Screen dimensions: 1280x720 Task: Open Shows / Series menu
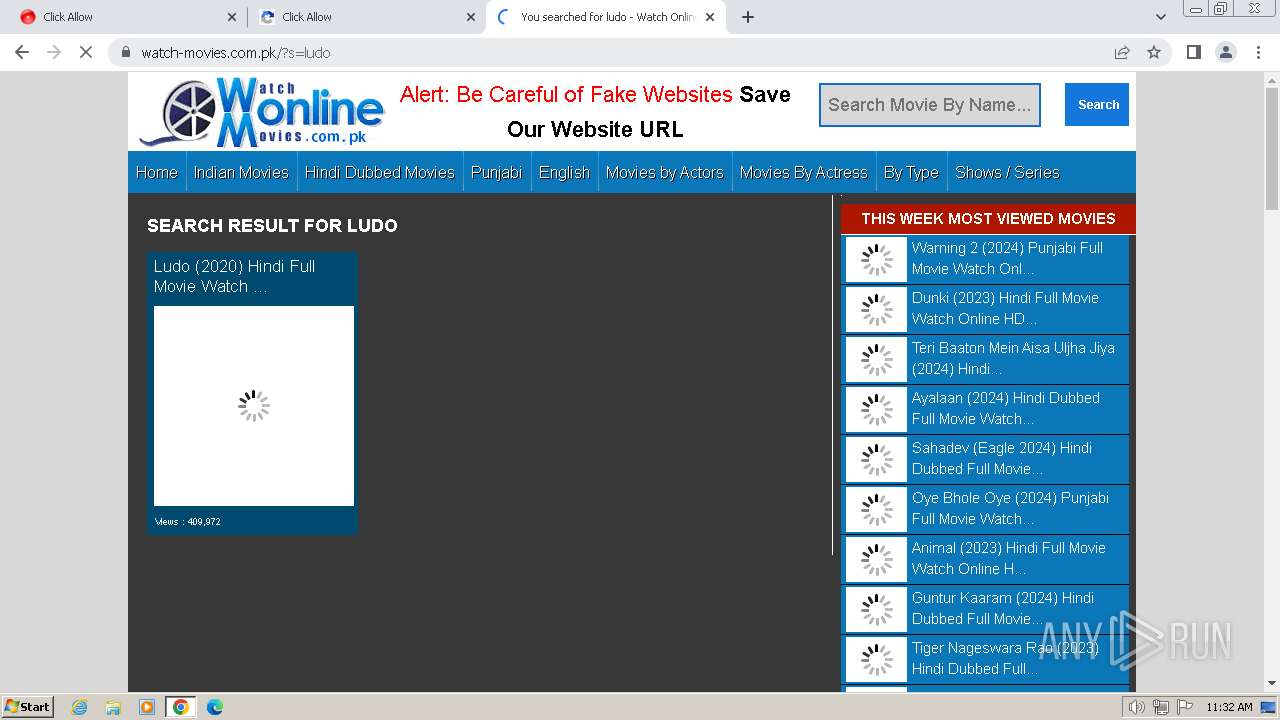[1007, 172]
